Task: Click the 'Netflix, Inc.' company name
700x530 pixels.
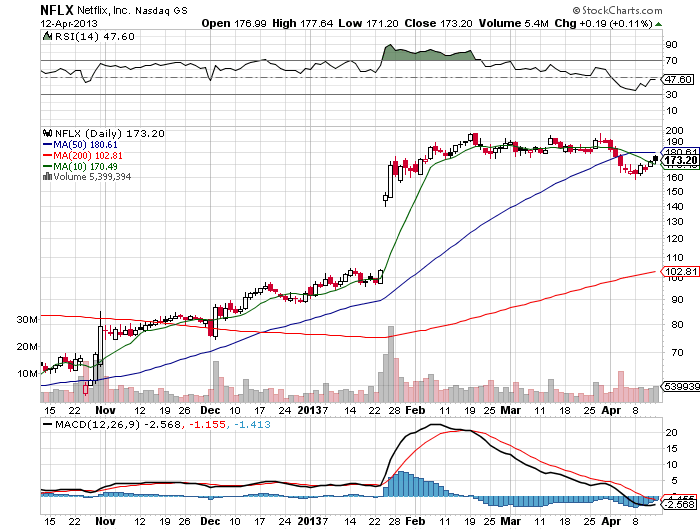Action: (104, 10)
